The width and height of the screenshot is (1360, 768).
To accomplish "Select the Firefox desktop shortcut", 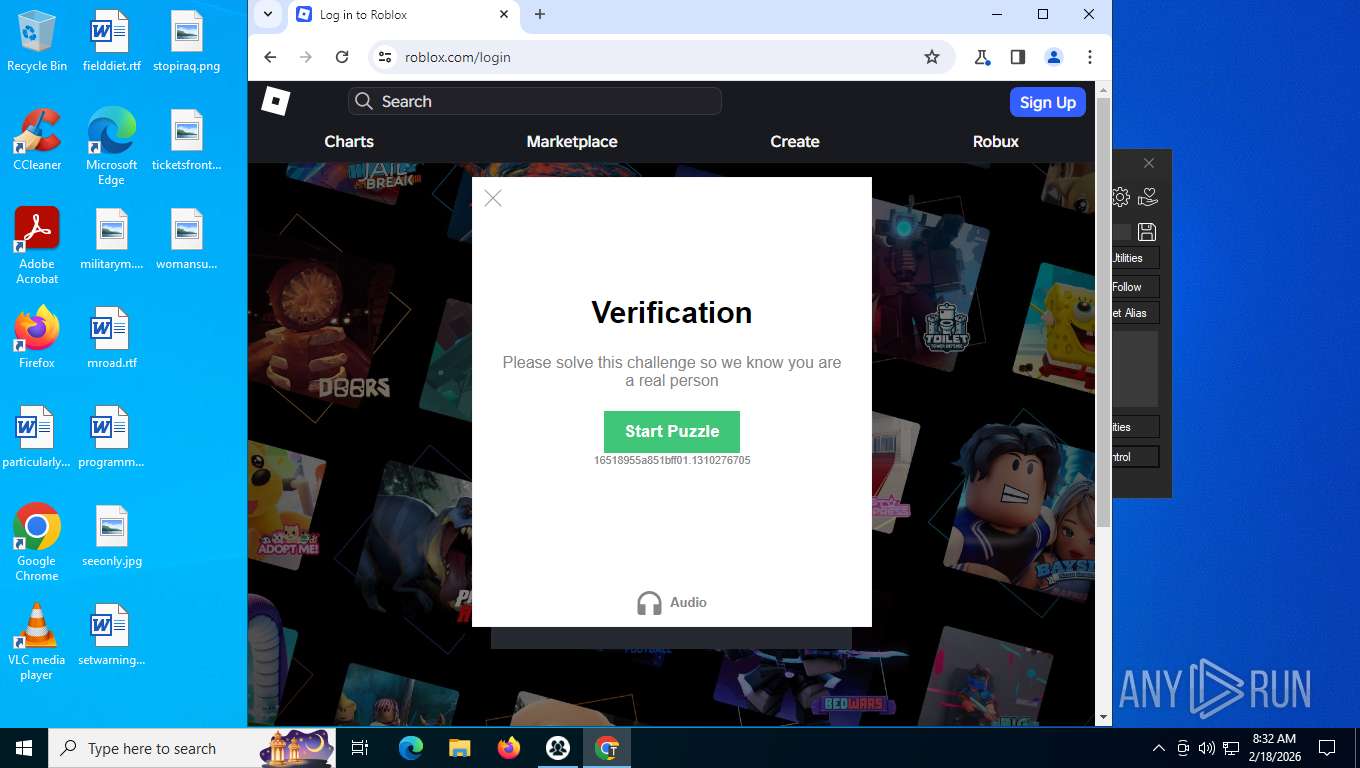I will click(x=37, y=338).
